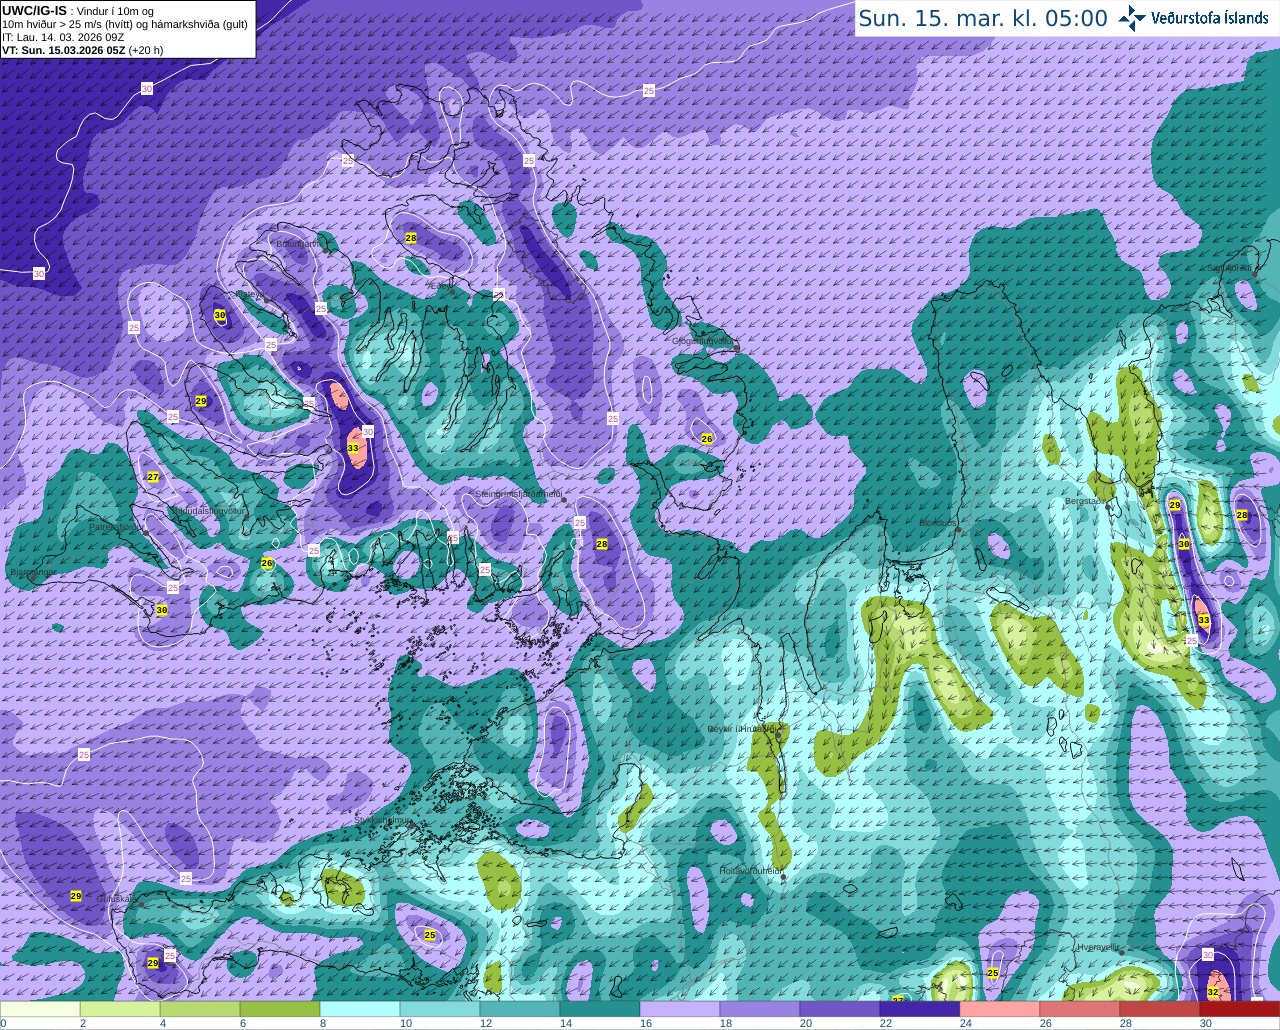The image size is (1280, 1030).
Task: Click the hámarkshviða (gult) description line
Action: coord(125,24)
